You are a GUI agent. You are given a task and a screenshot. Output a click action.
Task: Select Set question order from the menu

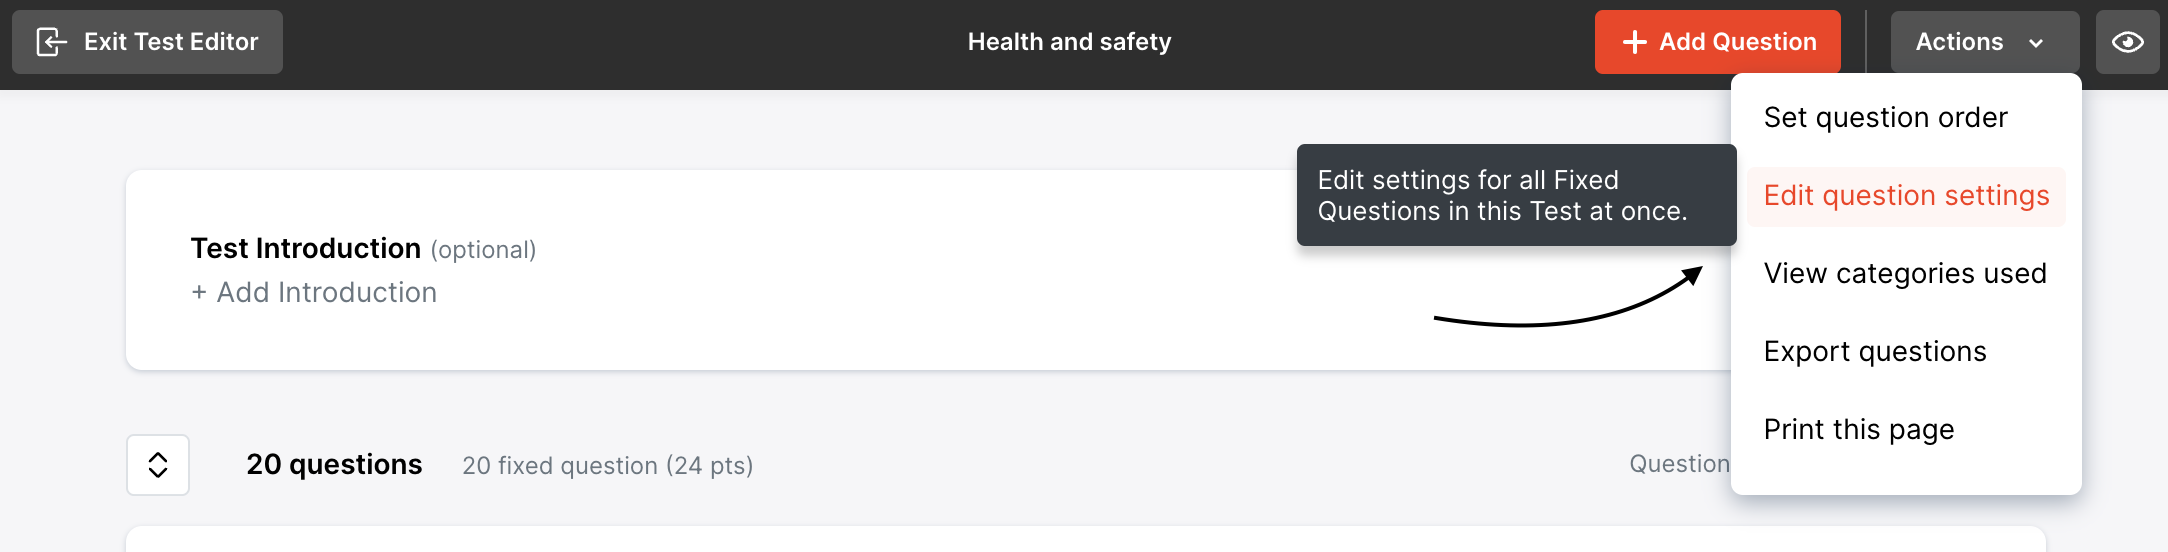(x=1885, y=118)
